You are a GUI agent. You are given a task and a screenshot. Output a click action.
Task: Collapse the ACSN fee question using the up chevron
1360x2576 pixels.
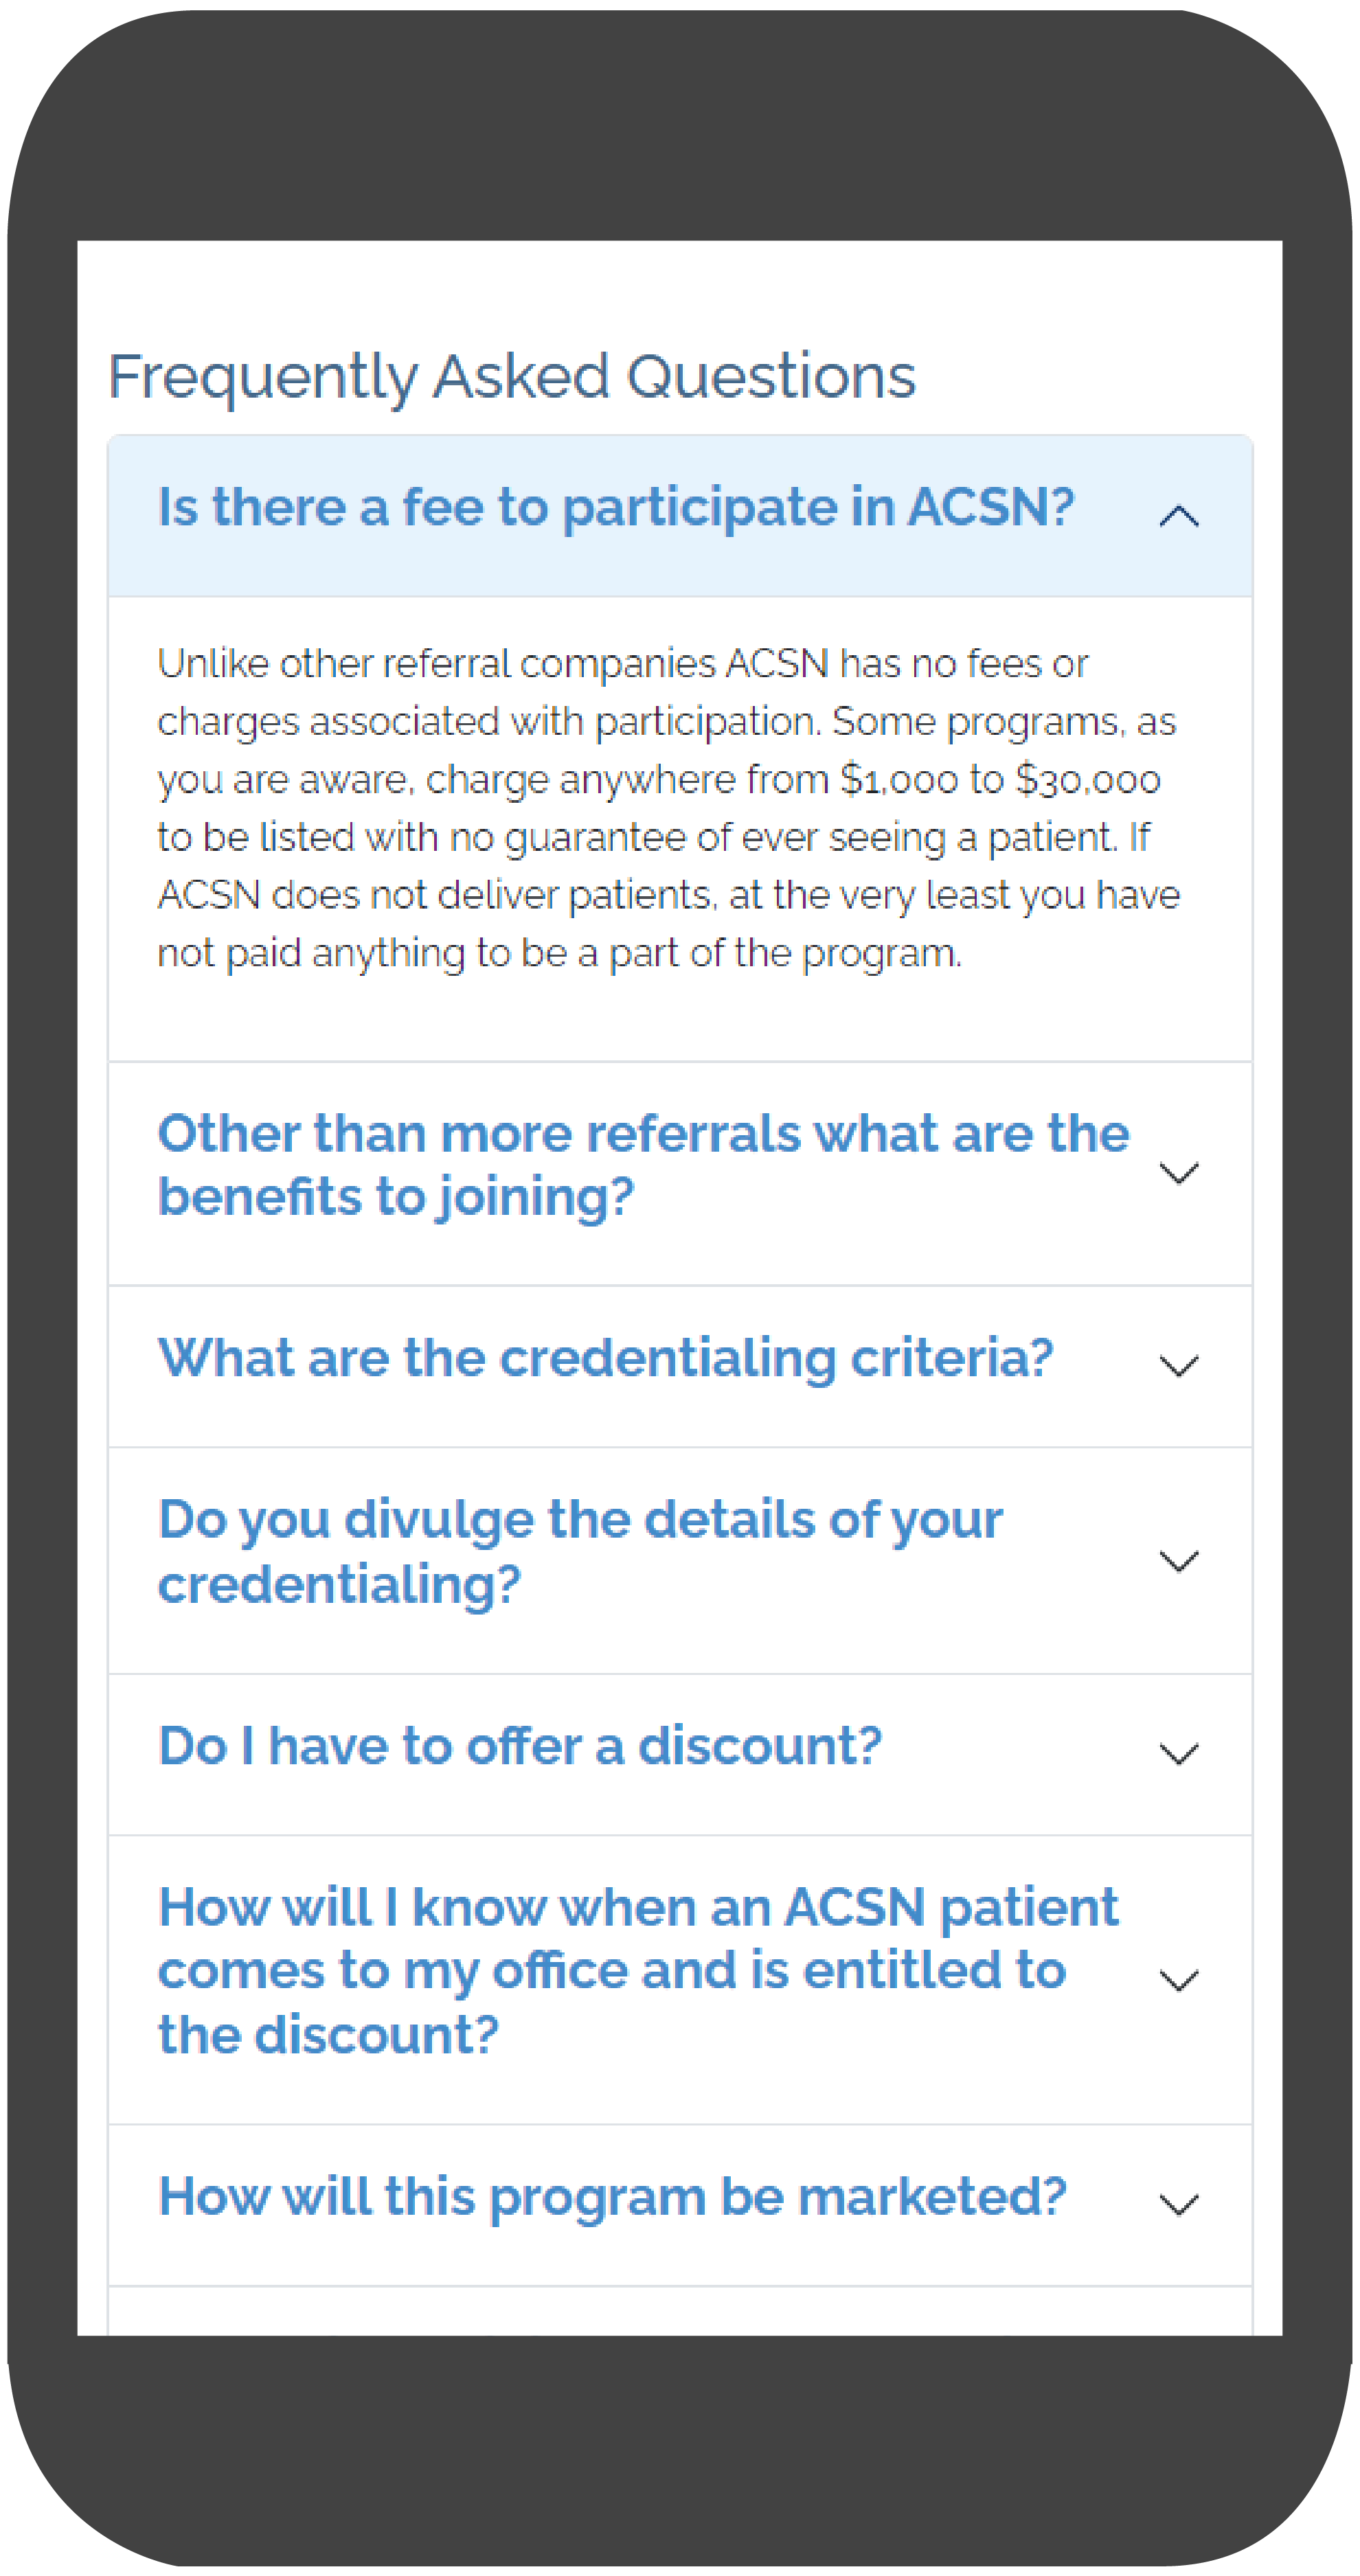[1178, 516]
